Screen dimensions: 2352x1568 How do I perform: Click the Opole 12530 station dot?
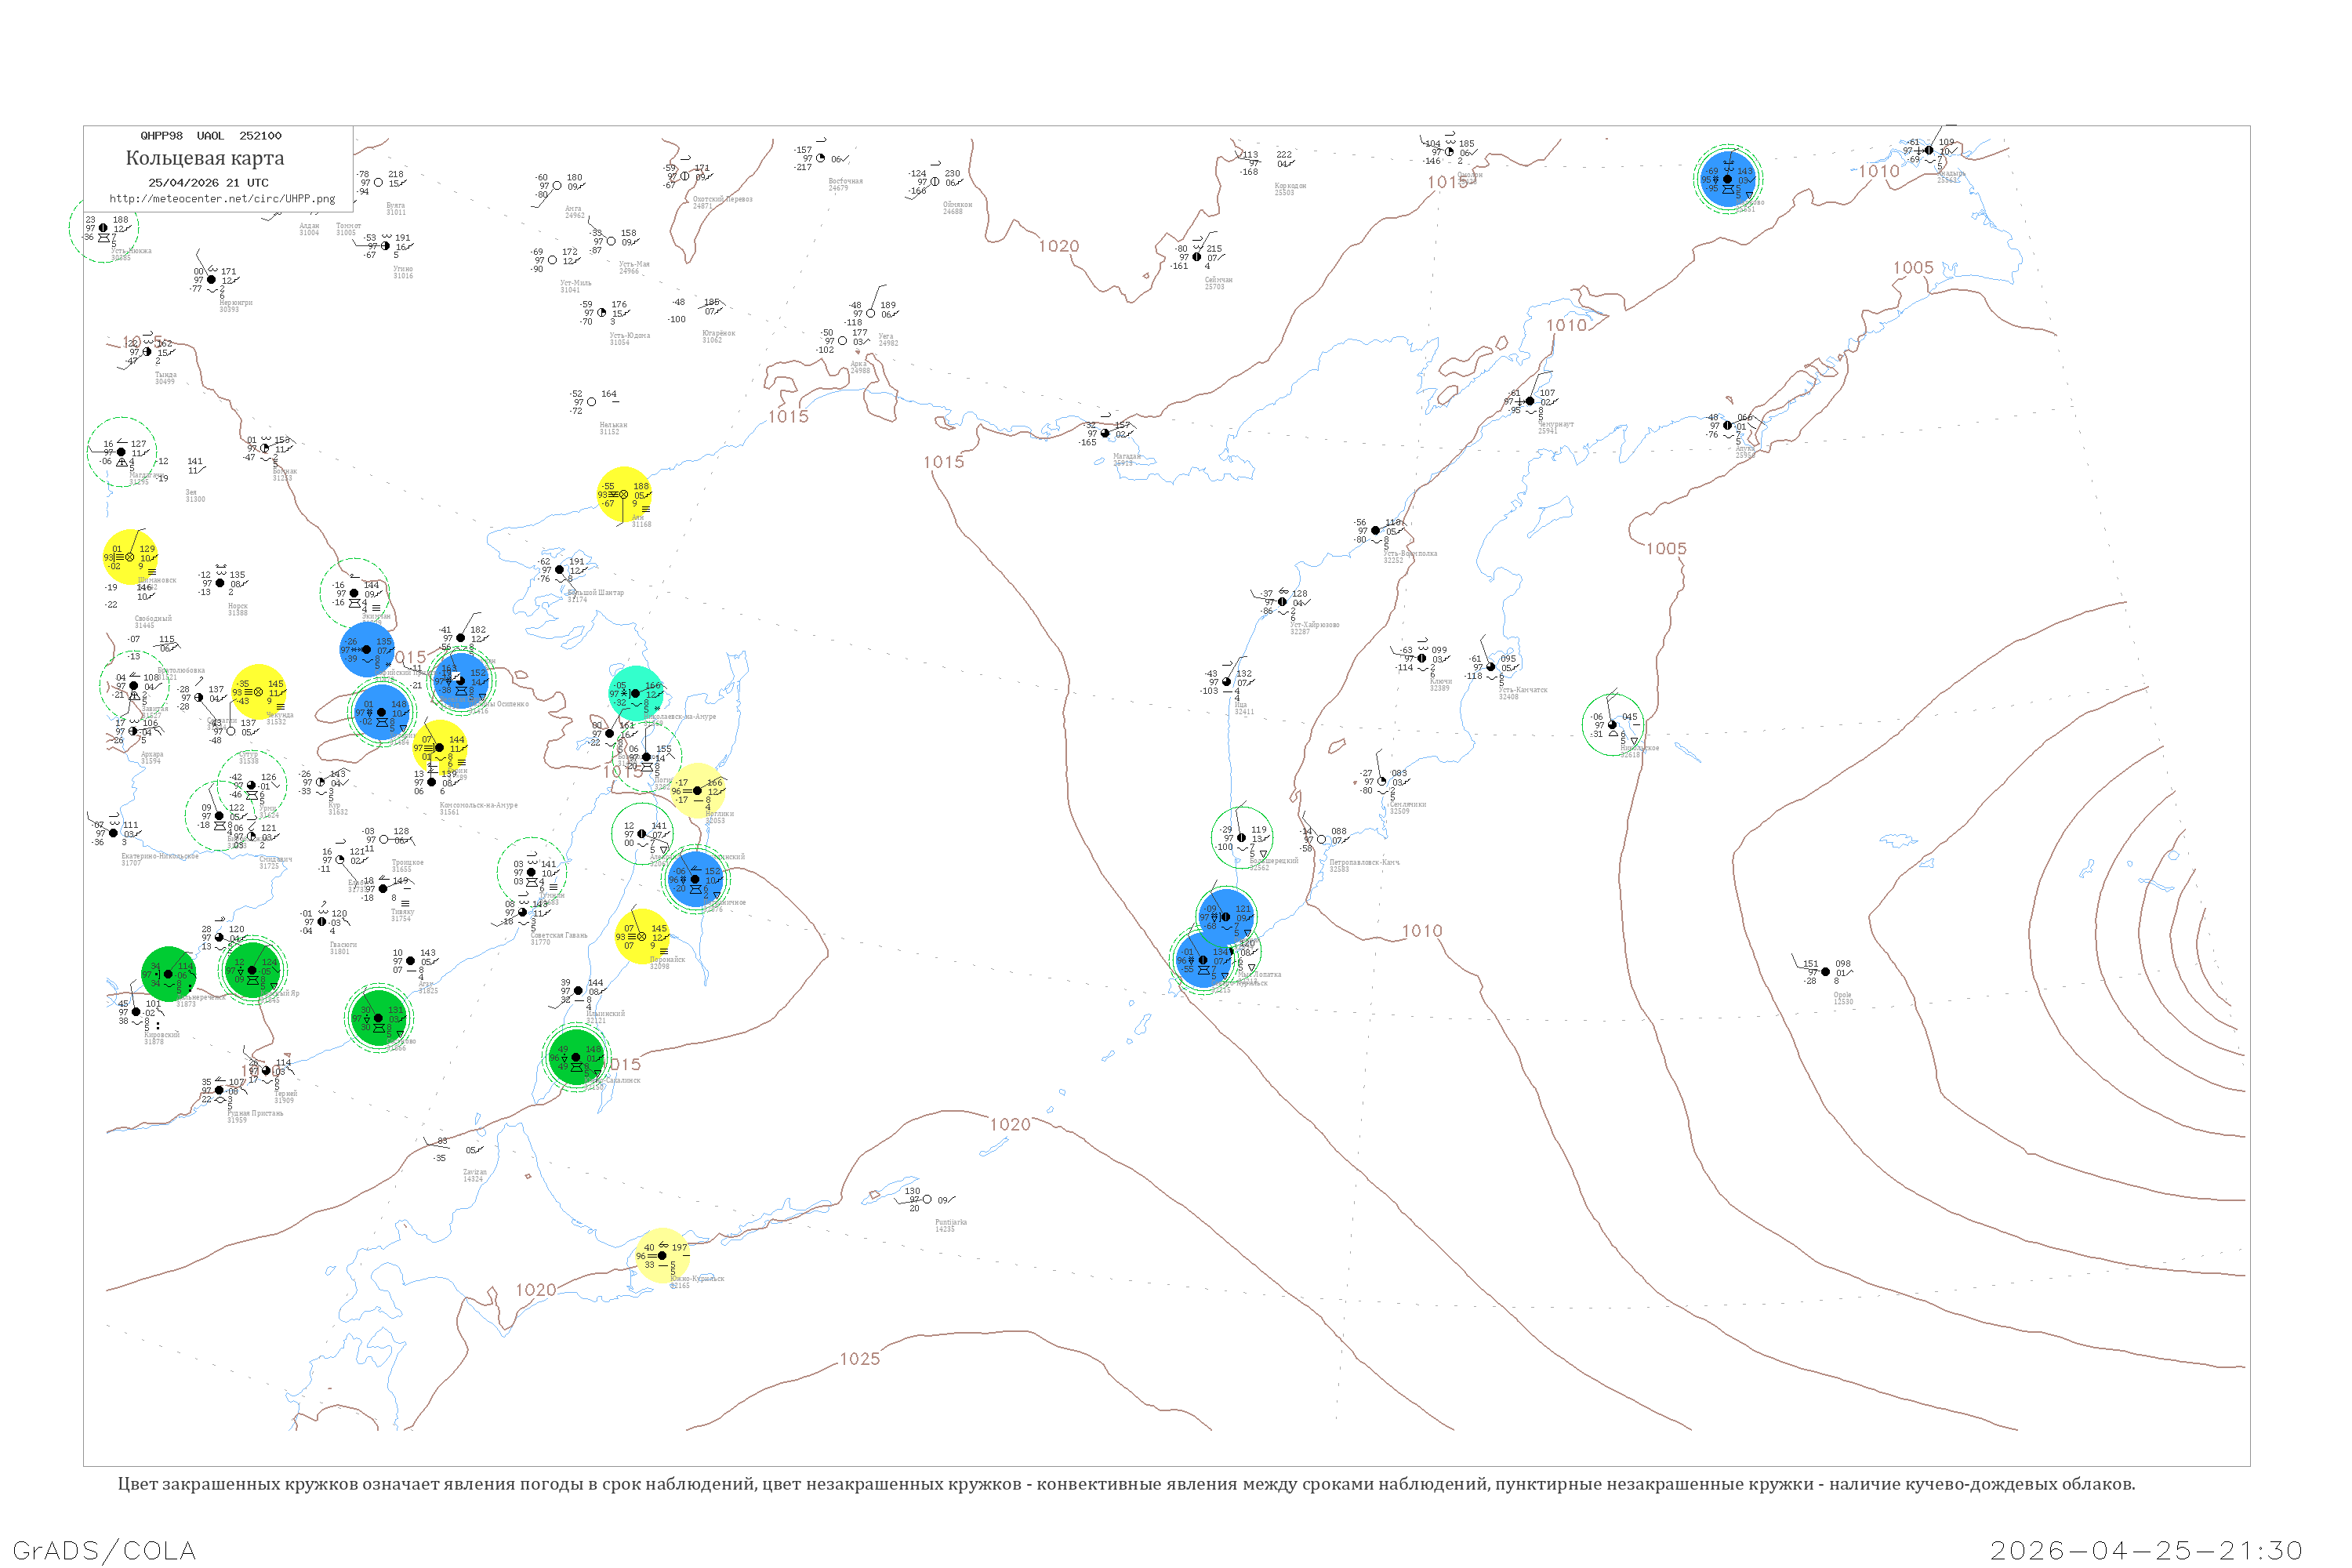[1825, 972]
